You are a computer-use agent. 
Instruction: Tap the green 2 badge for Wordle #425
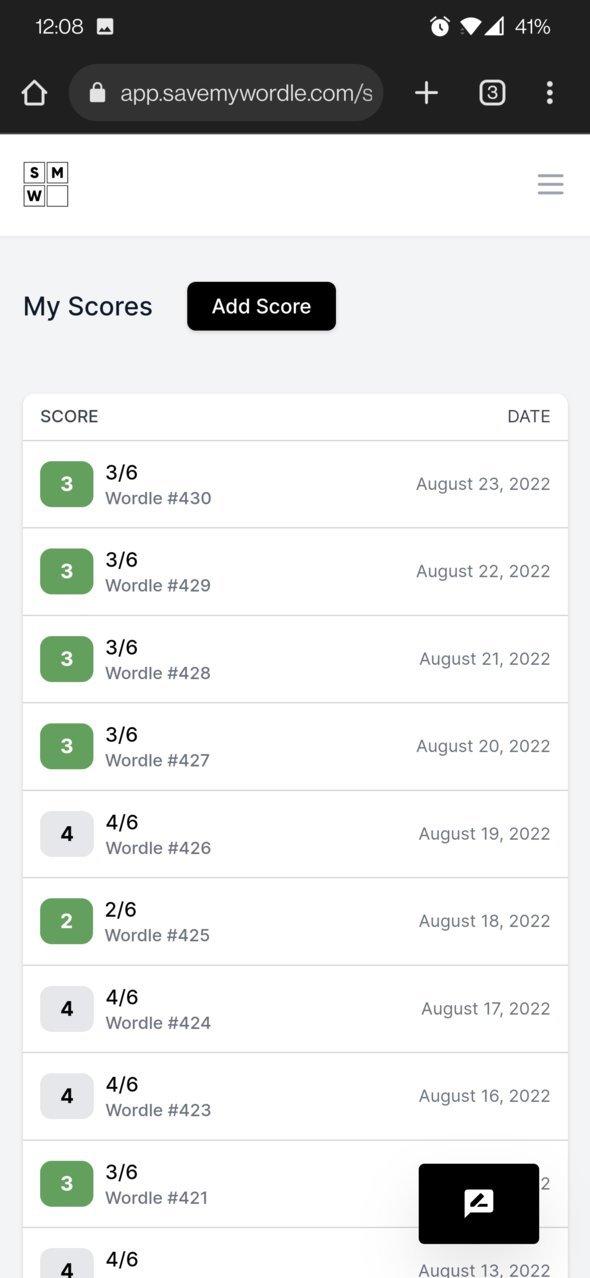(x=66, y=921)
